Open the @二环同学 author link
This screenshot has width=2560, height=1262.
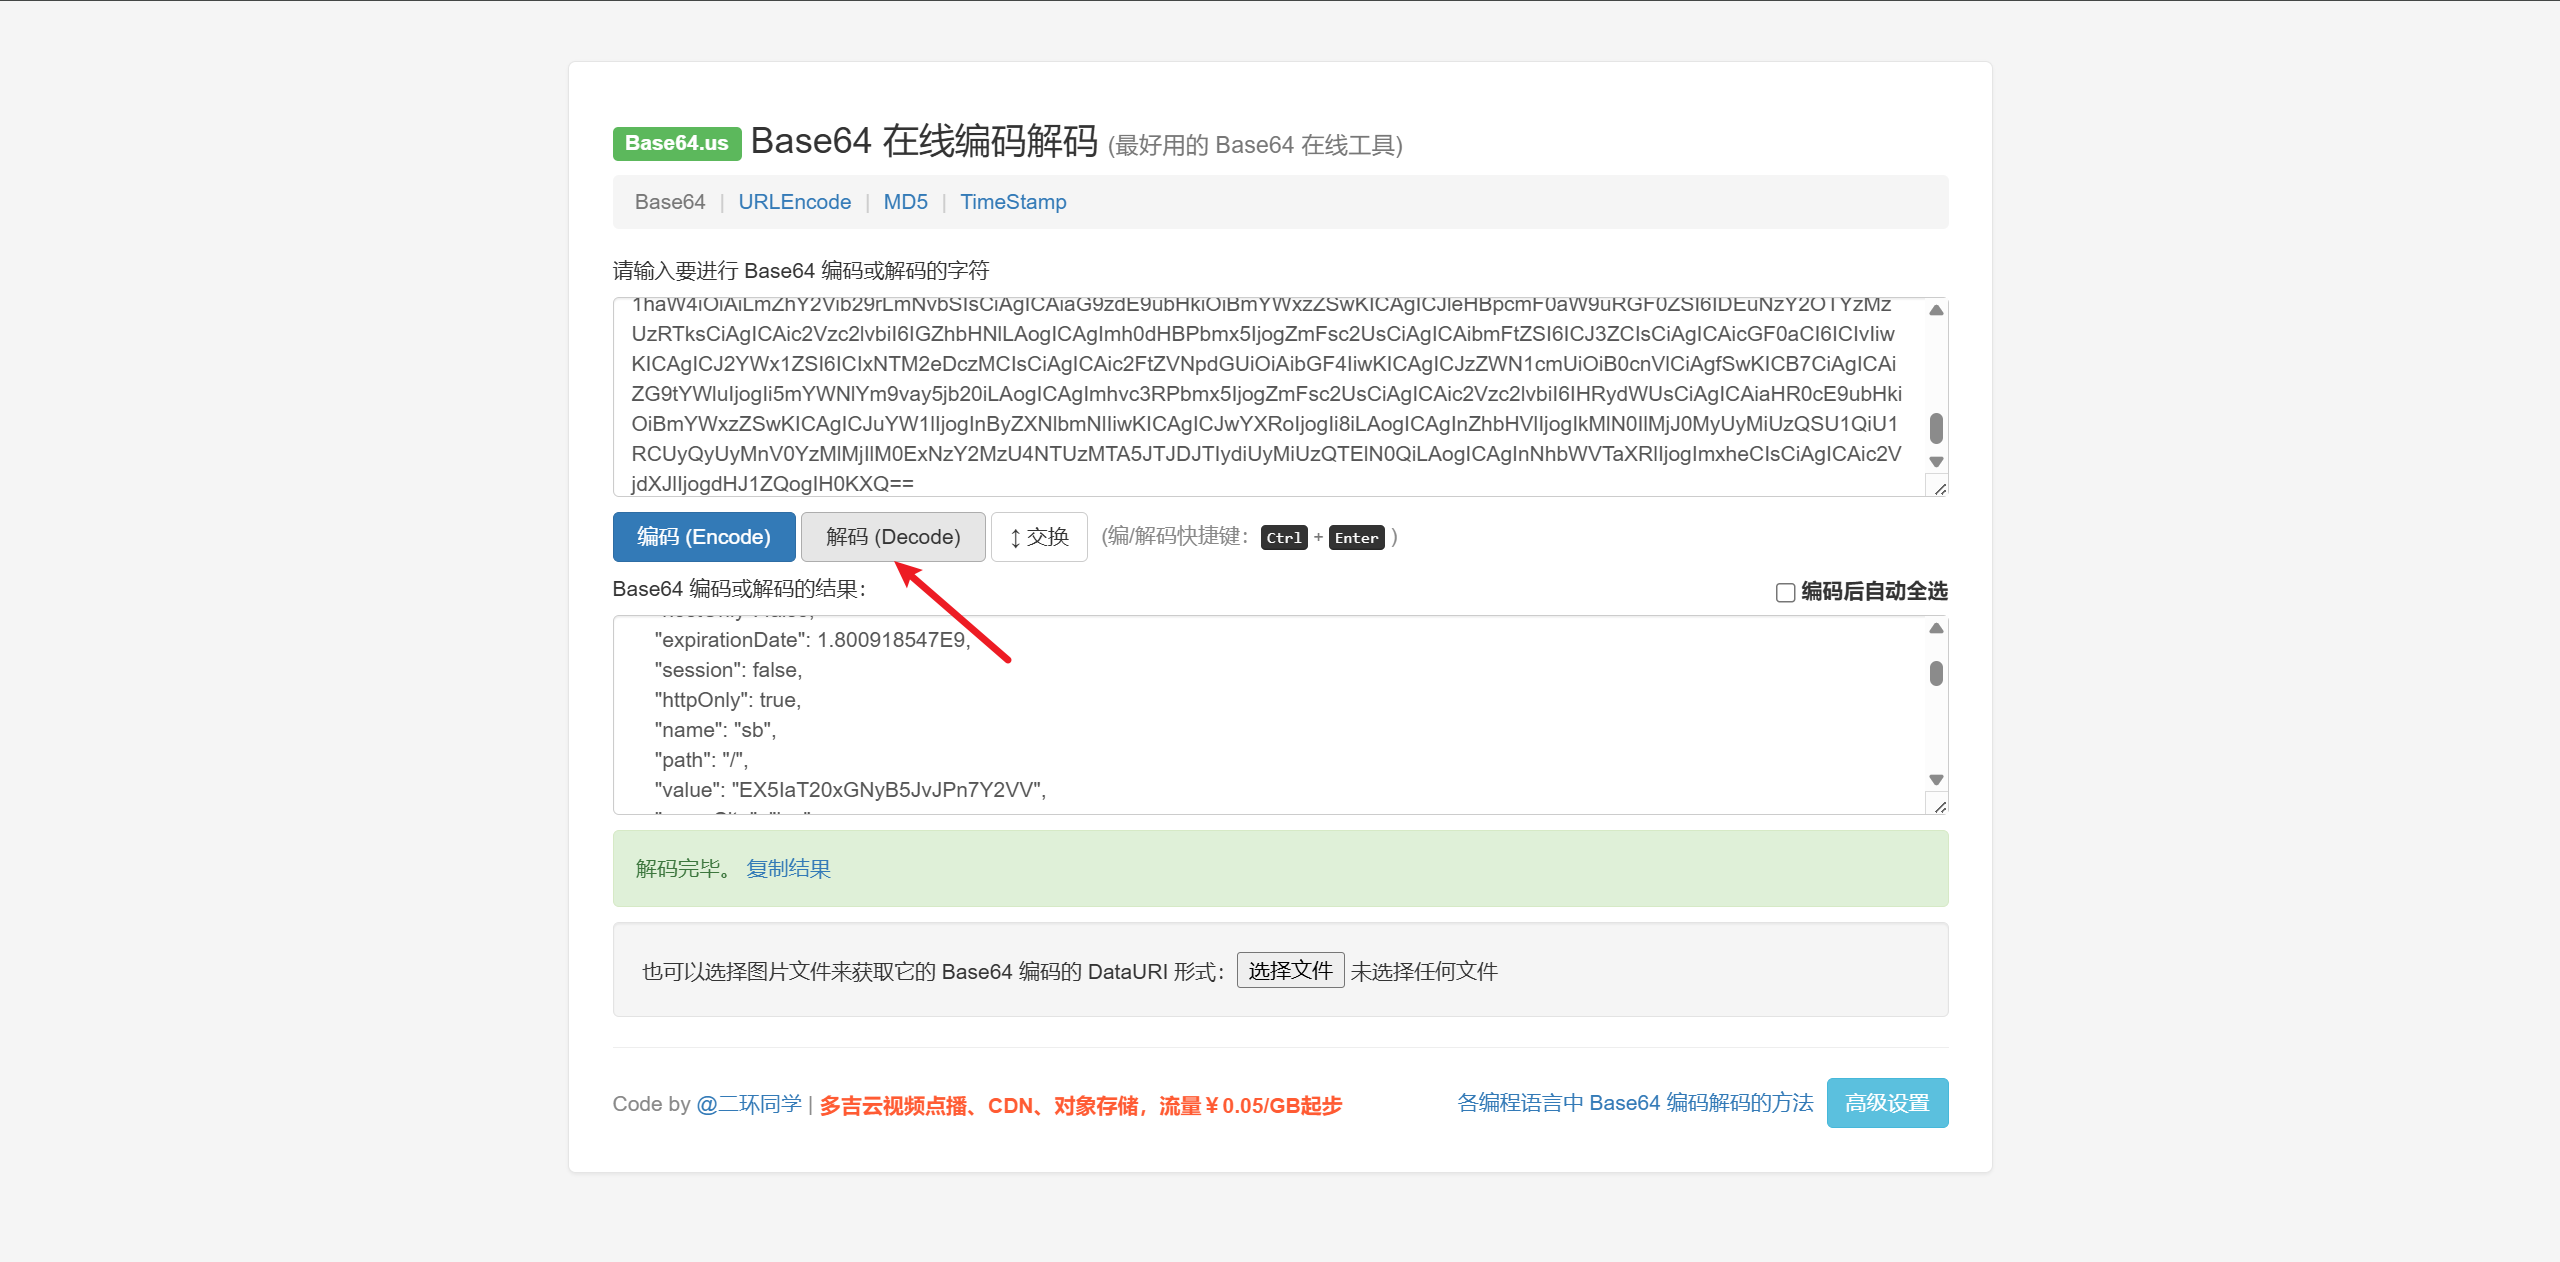pyautogui.click(x=748, y=1104)
